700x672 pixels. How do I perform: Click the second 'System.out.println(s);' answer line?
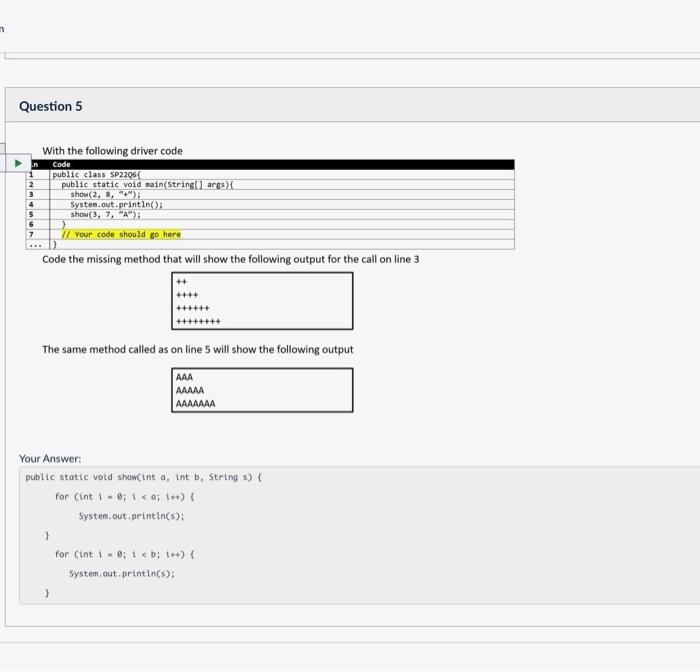point(122,574)
